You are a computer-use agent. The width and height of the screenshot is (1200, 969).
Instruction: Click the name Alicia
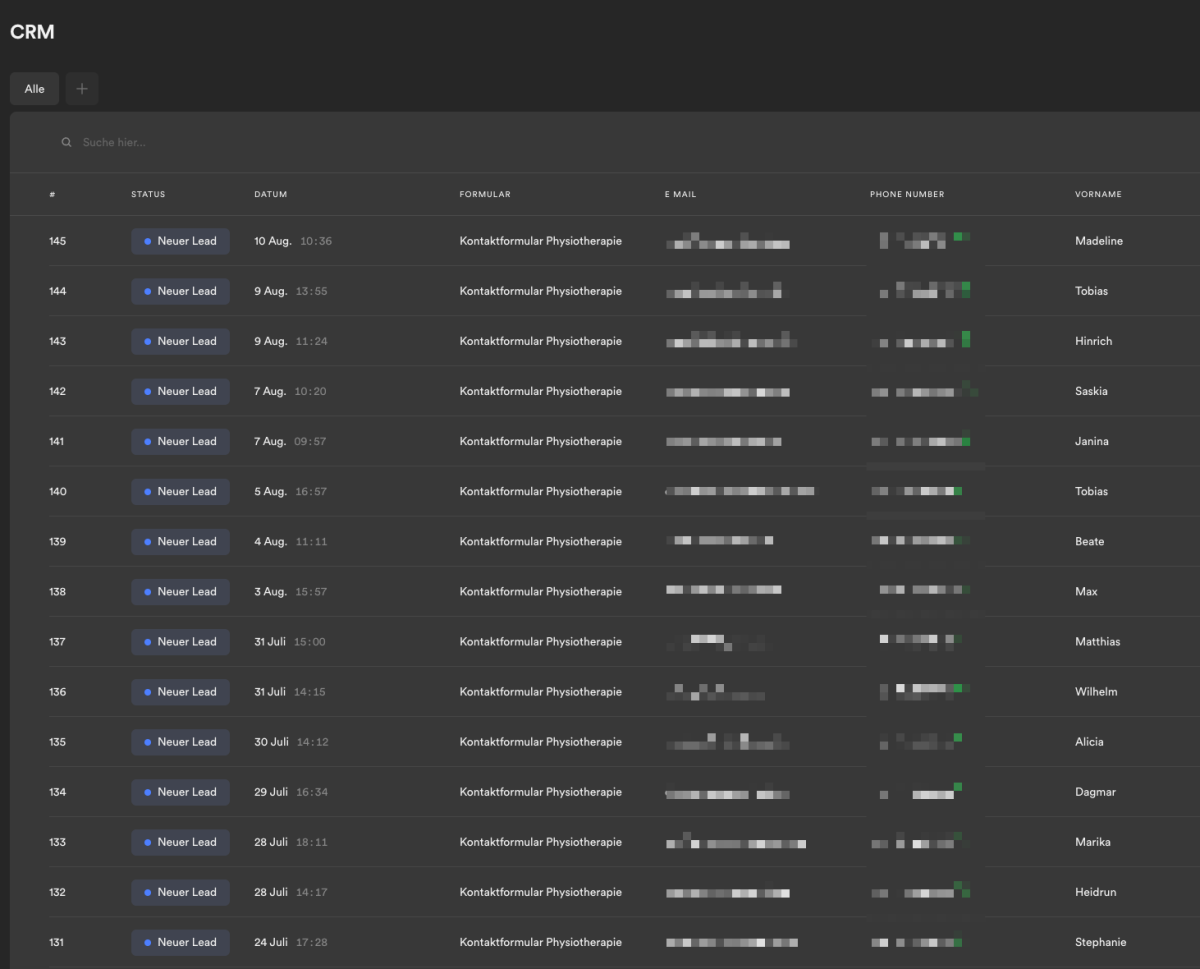[x=1089, y=741]
